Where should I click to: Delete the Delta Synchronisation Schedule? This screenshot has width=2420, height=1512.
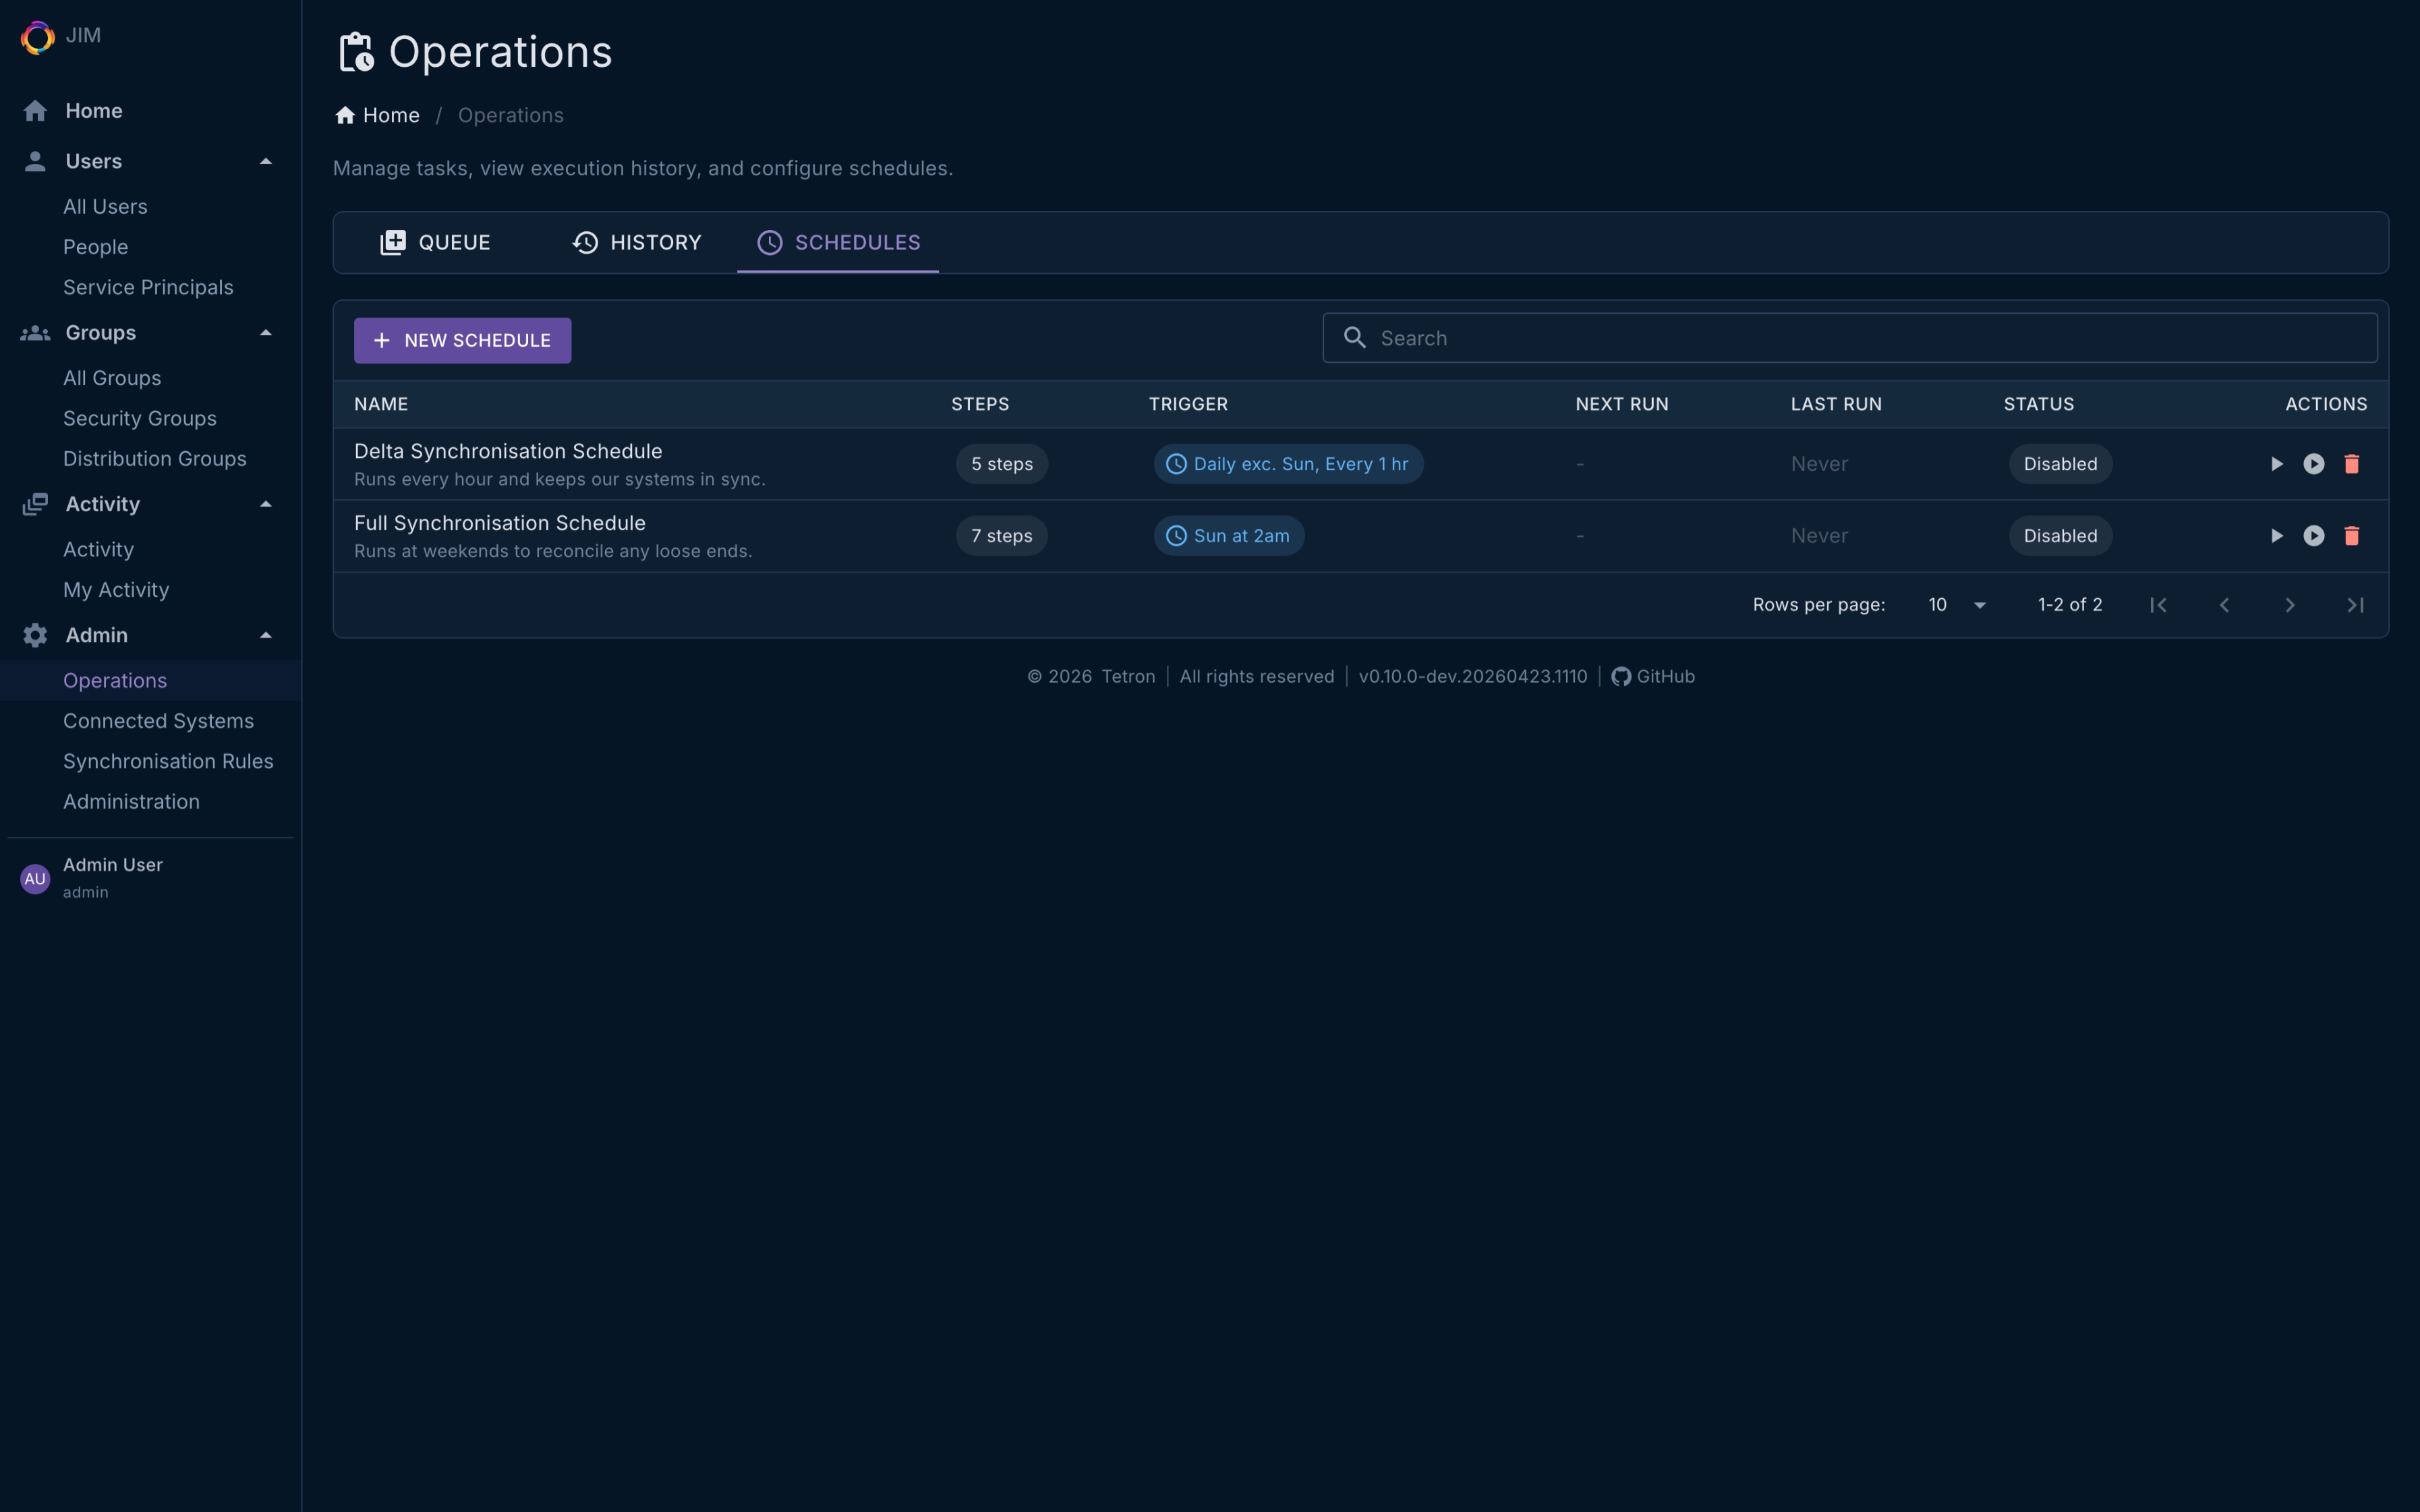point(2351,464)
